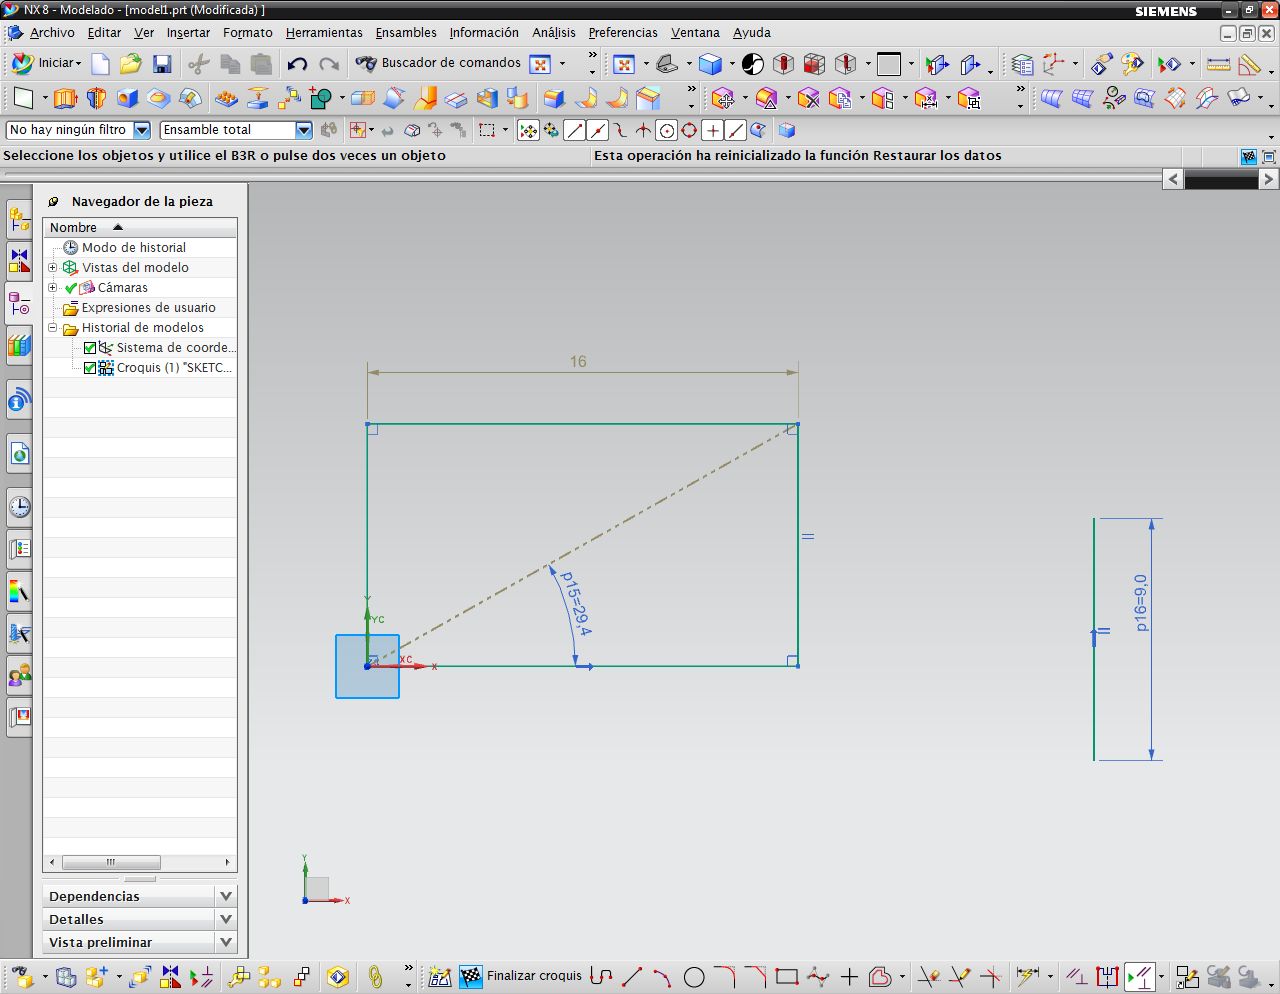The height and width of the screenshot is (994, 1280).
Task: Select the sketch Point plus tool
Action: click(849, 976)
